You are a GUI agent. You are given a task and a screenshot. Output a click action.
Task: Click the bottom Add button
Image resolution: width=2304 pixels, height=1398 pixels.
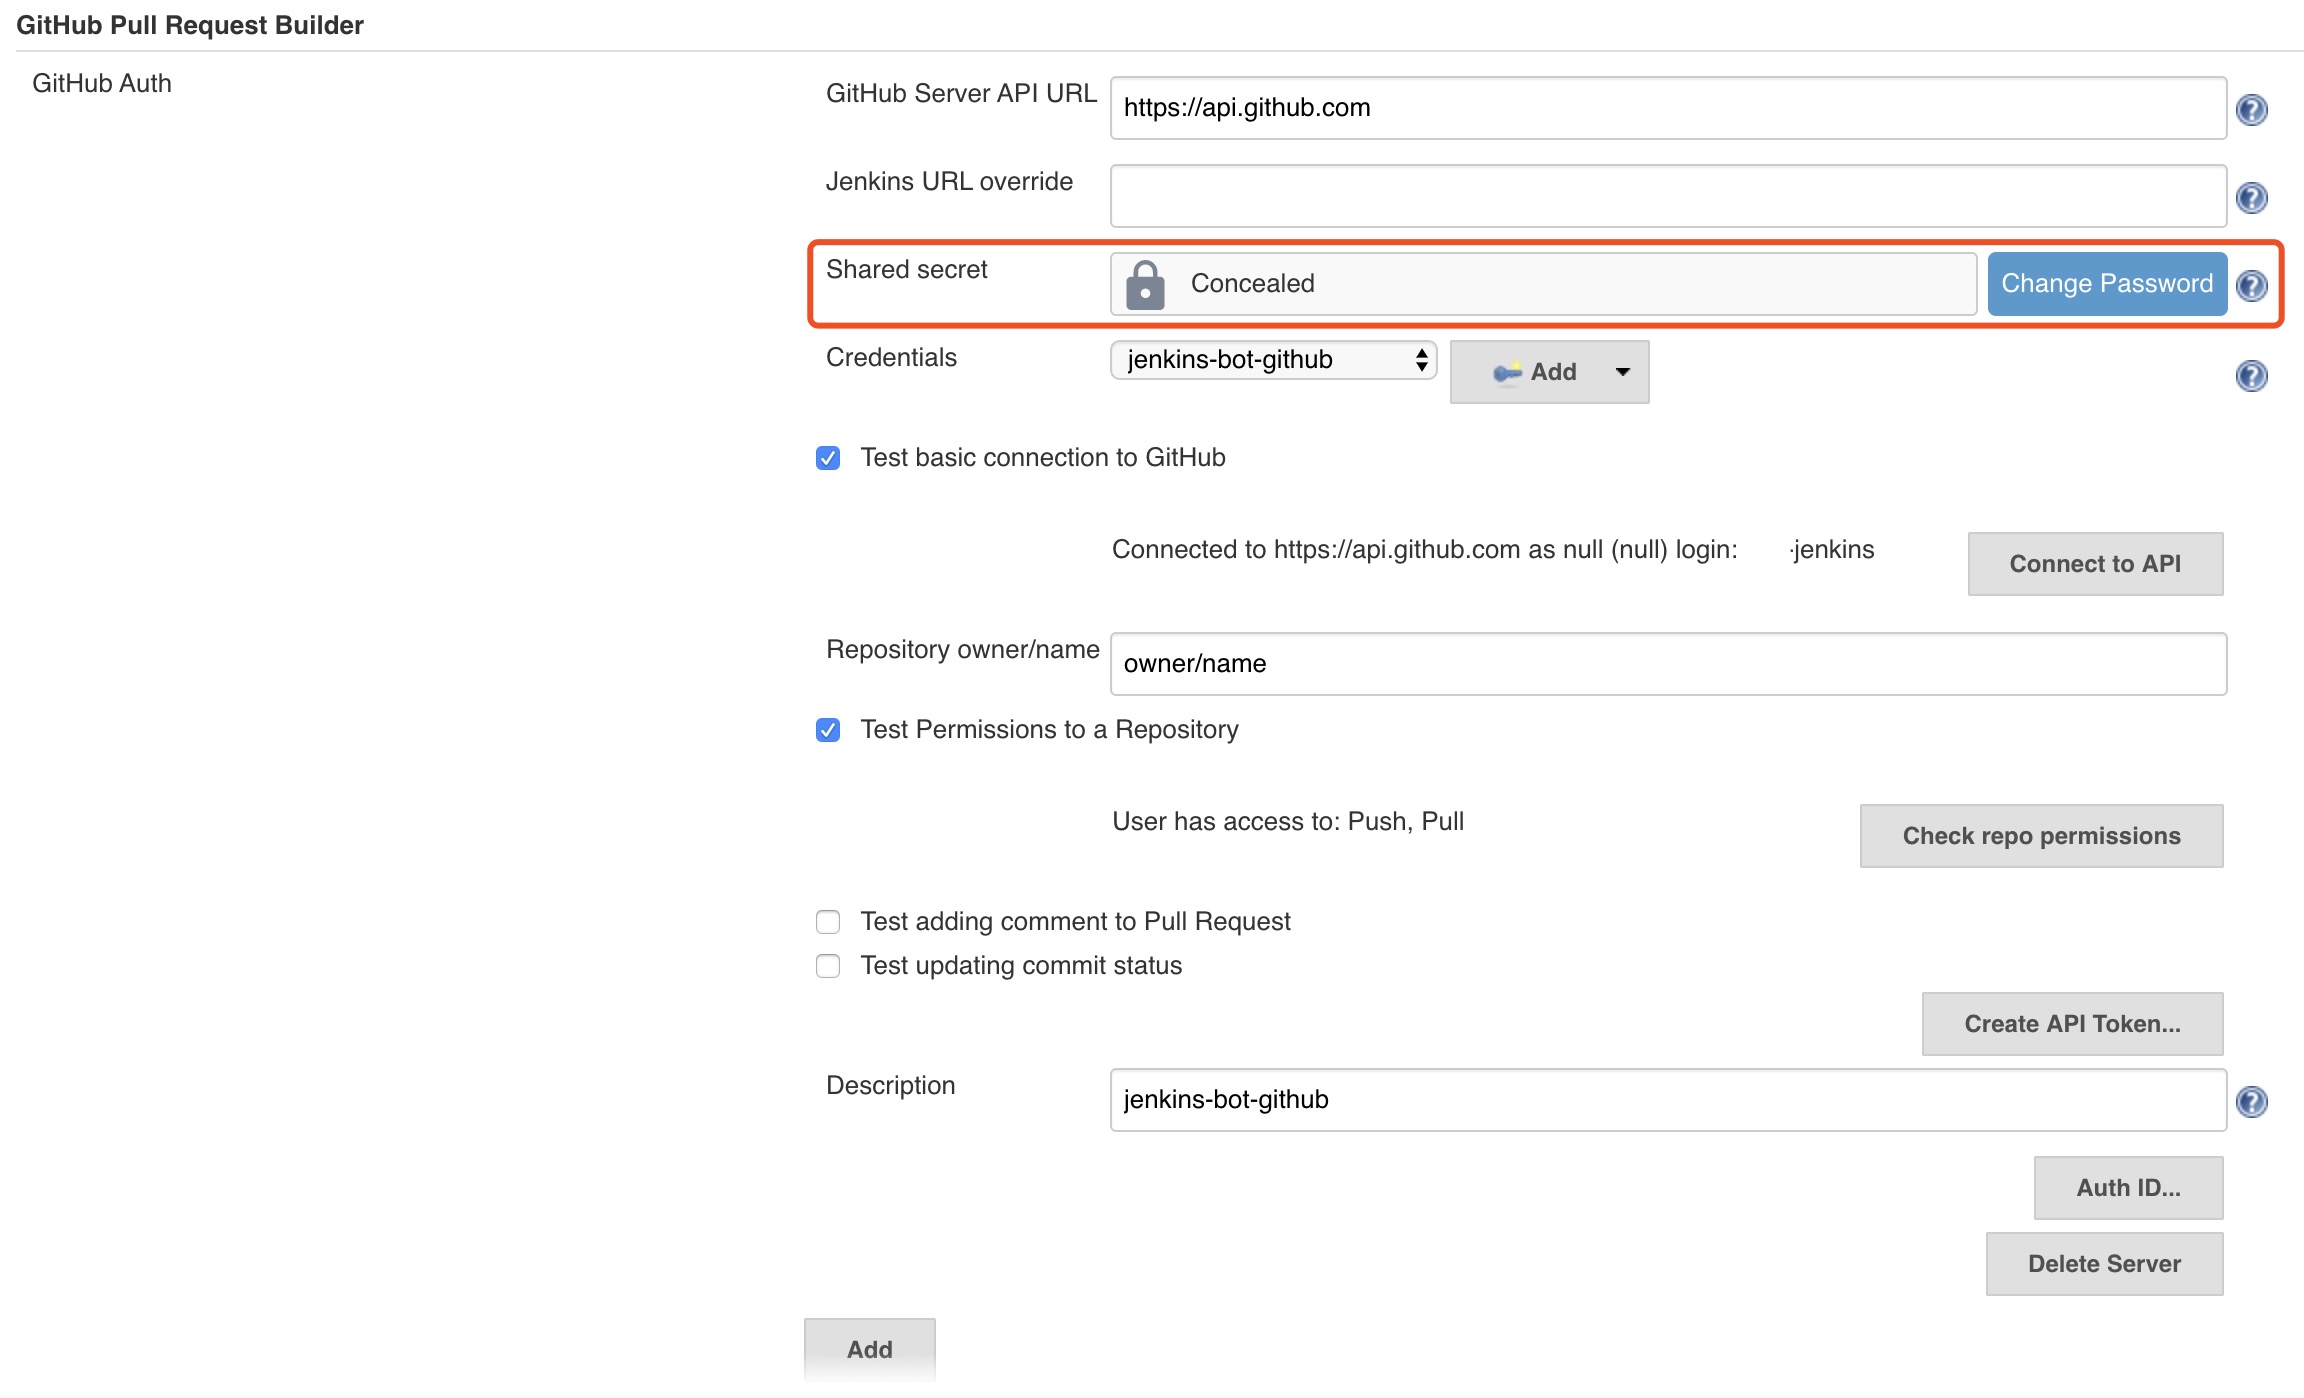tap(869, 1350)
